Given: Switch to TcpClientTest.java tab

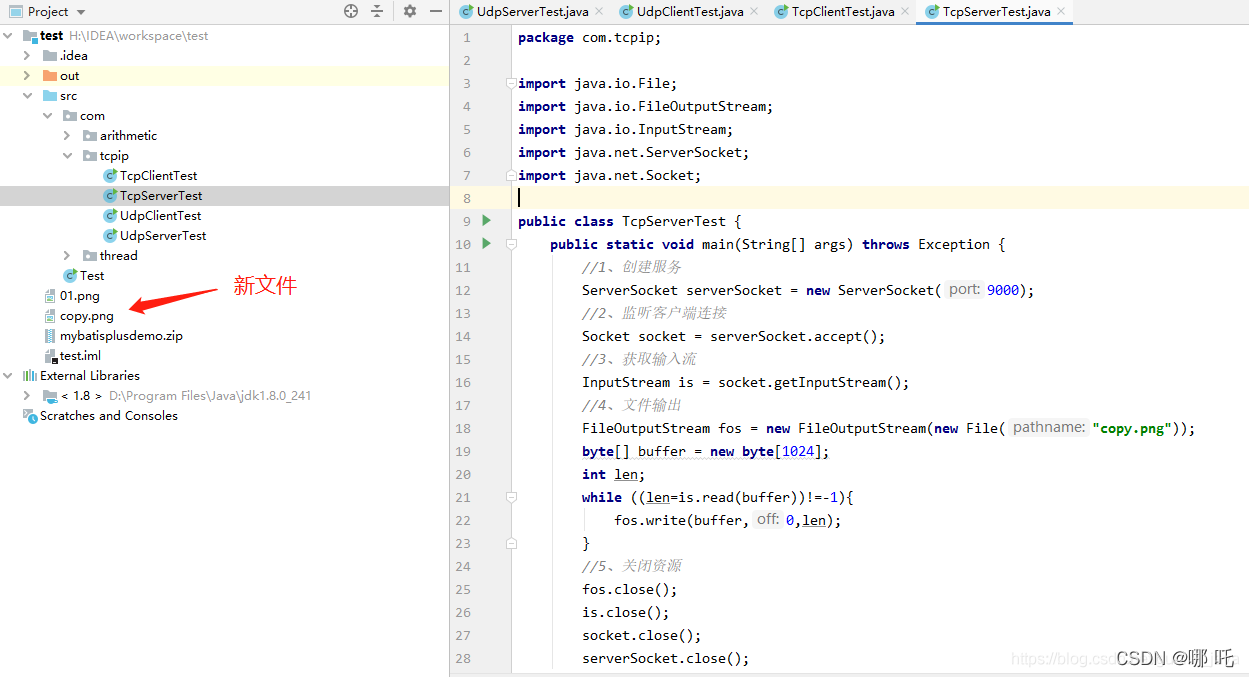Looking at the screenshot, I should (x=842, y=12).
